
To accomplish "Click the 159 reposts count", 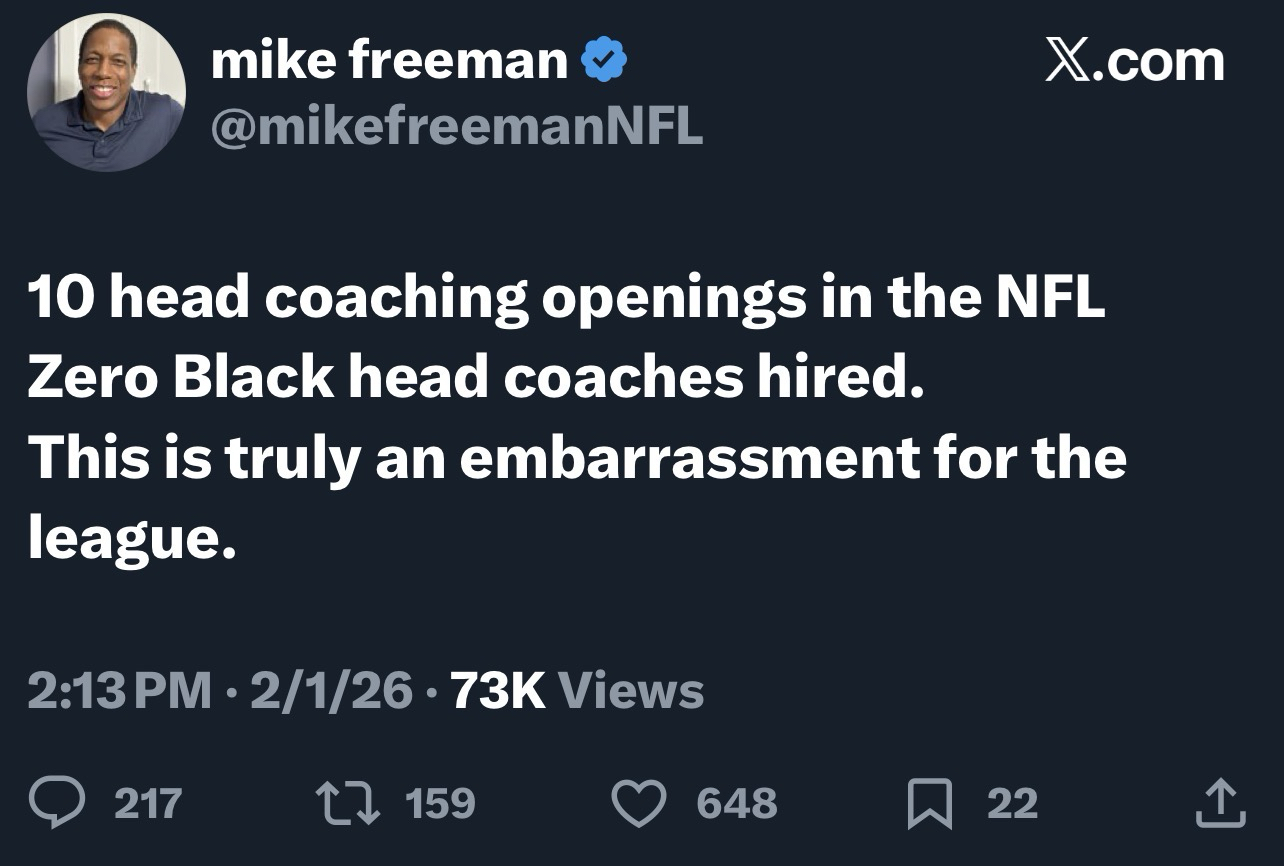I will pos(438,803).
